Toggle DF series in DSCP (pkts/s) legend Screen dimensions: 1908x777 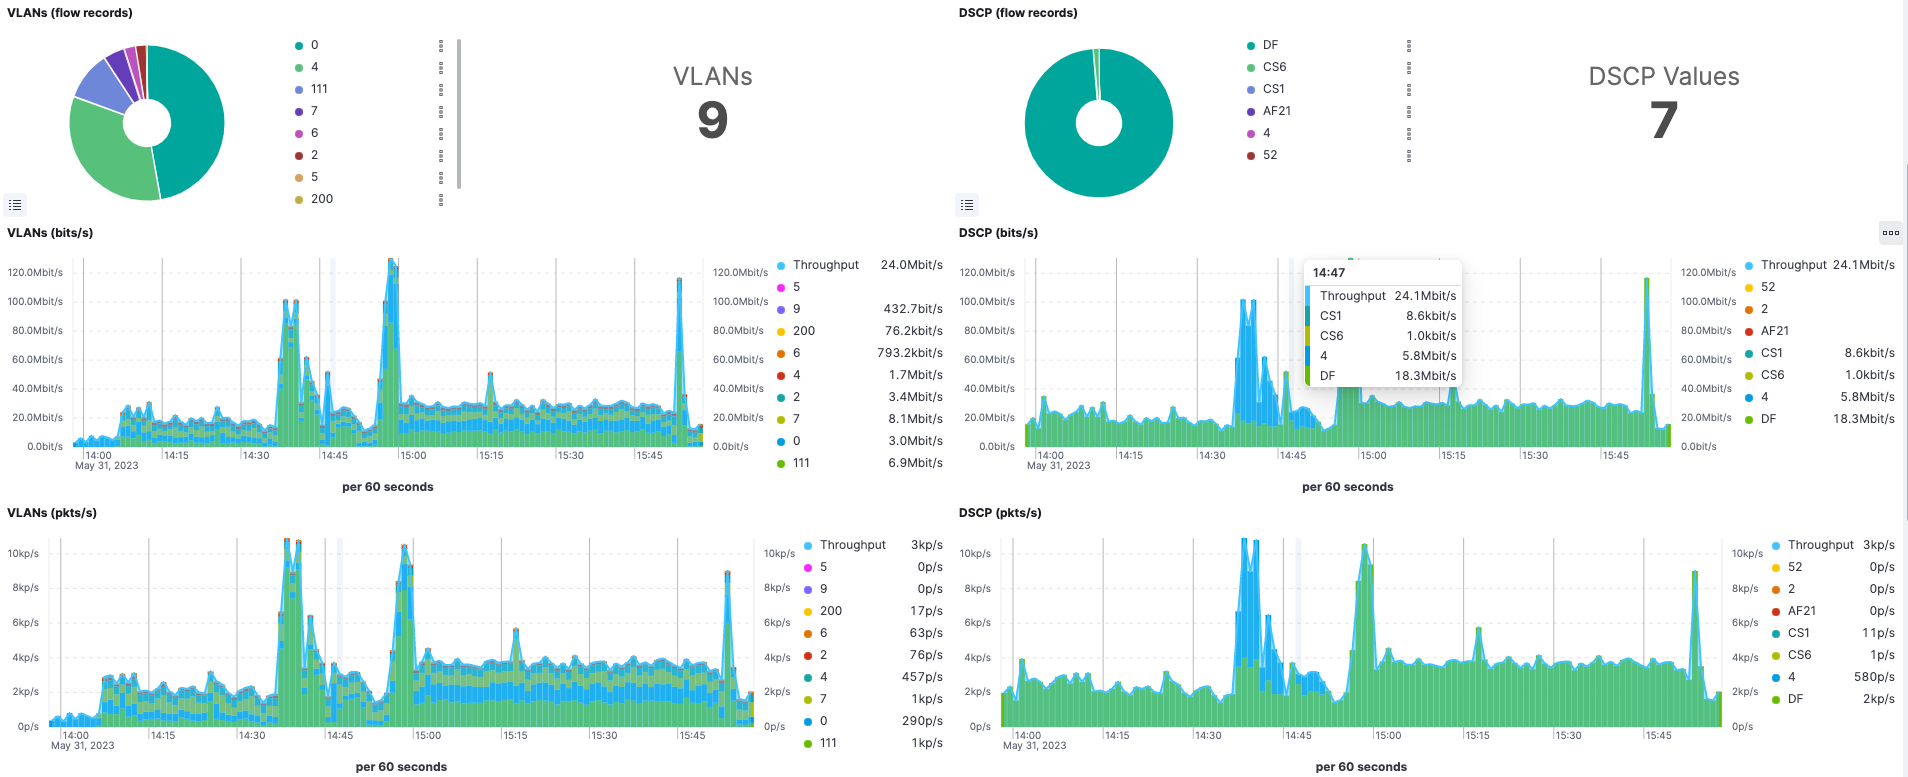pyautogui.click(x=1796, y=699)
